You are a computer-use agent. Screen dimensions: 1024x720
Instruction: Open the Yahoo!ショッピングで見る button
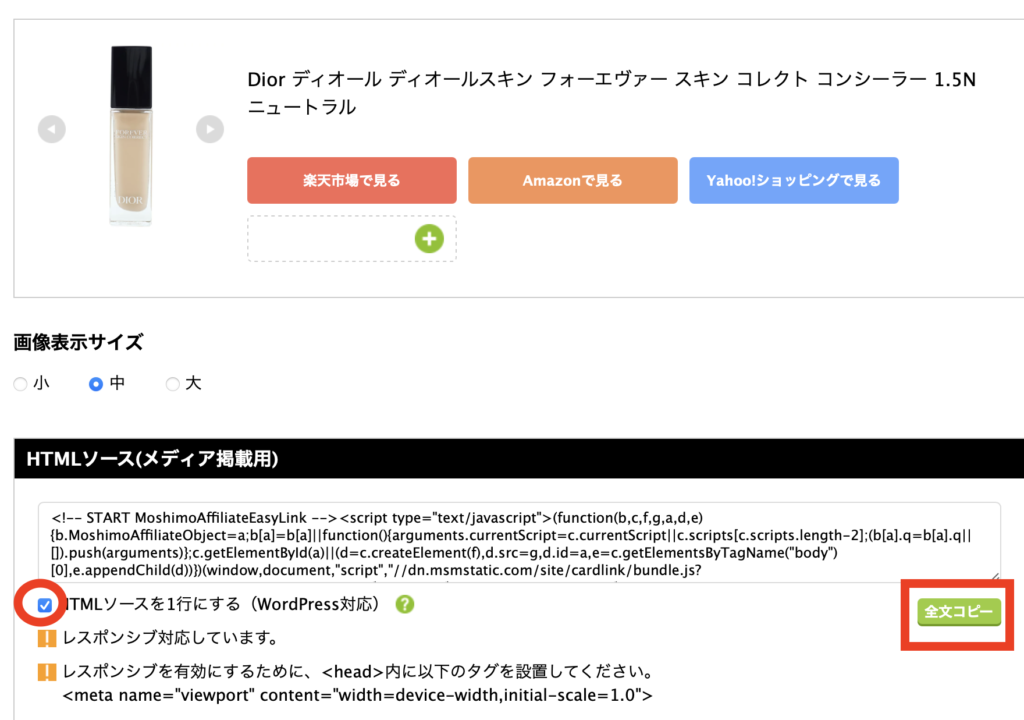(793, 180)
